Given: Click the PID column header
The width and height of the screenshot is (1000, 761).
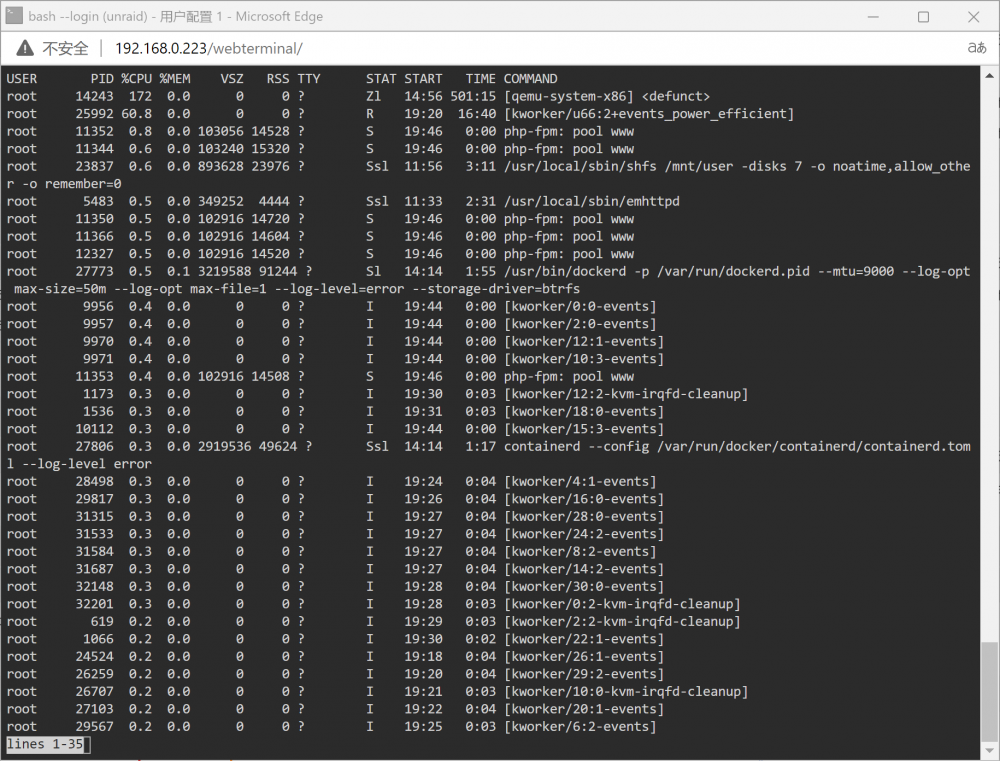Looking at the screenshot, I should coord(102,79).
